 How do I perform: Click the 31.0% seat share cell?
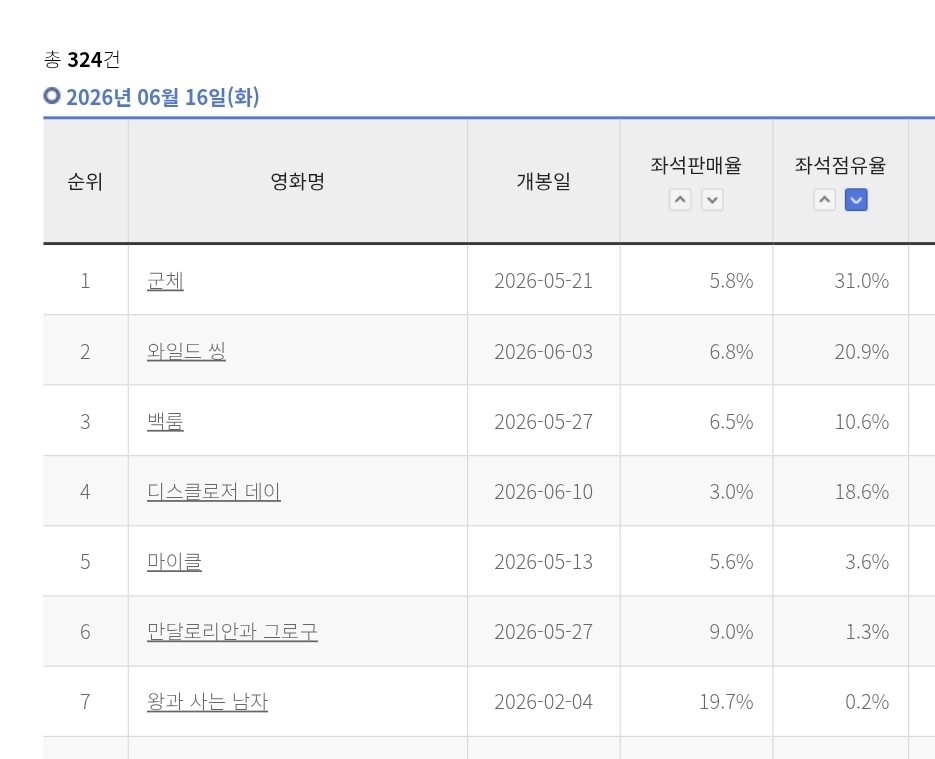click(840, 280)
